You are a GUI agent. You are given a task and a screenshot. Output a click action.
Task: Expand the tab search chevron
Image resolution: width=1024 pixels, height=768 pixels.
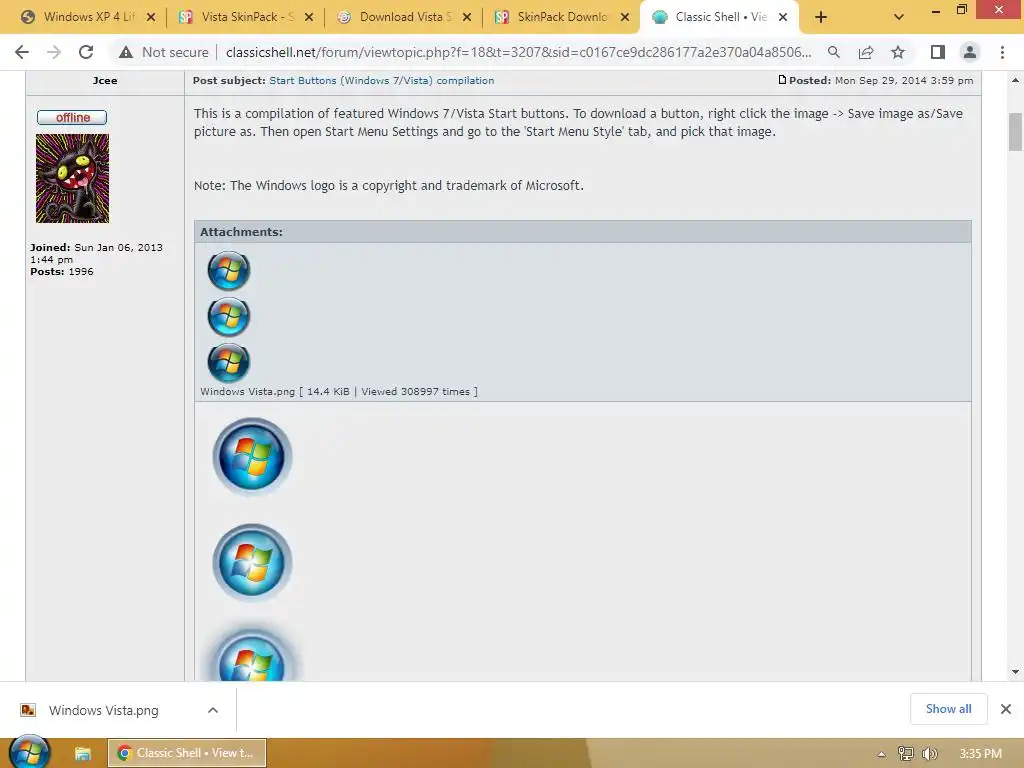(x=899, y=18)
